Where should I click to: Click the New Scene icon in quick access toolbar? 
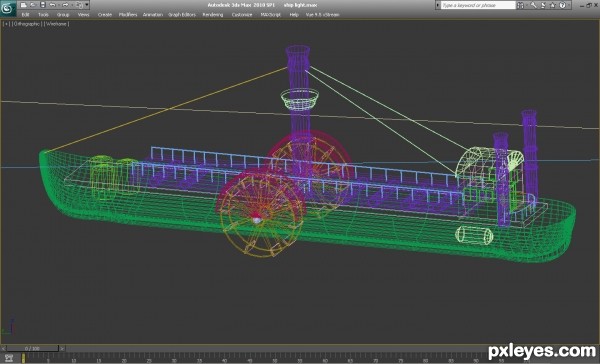[x=23, y=5]
